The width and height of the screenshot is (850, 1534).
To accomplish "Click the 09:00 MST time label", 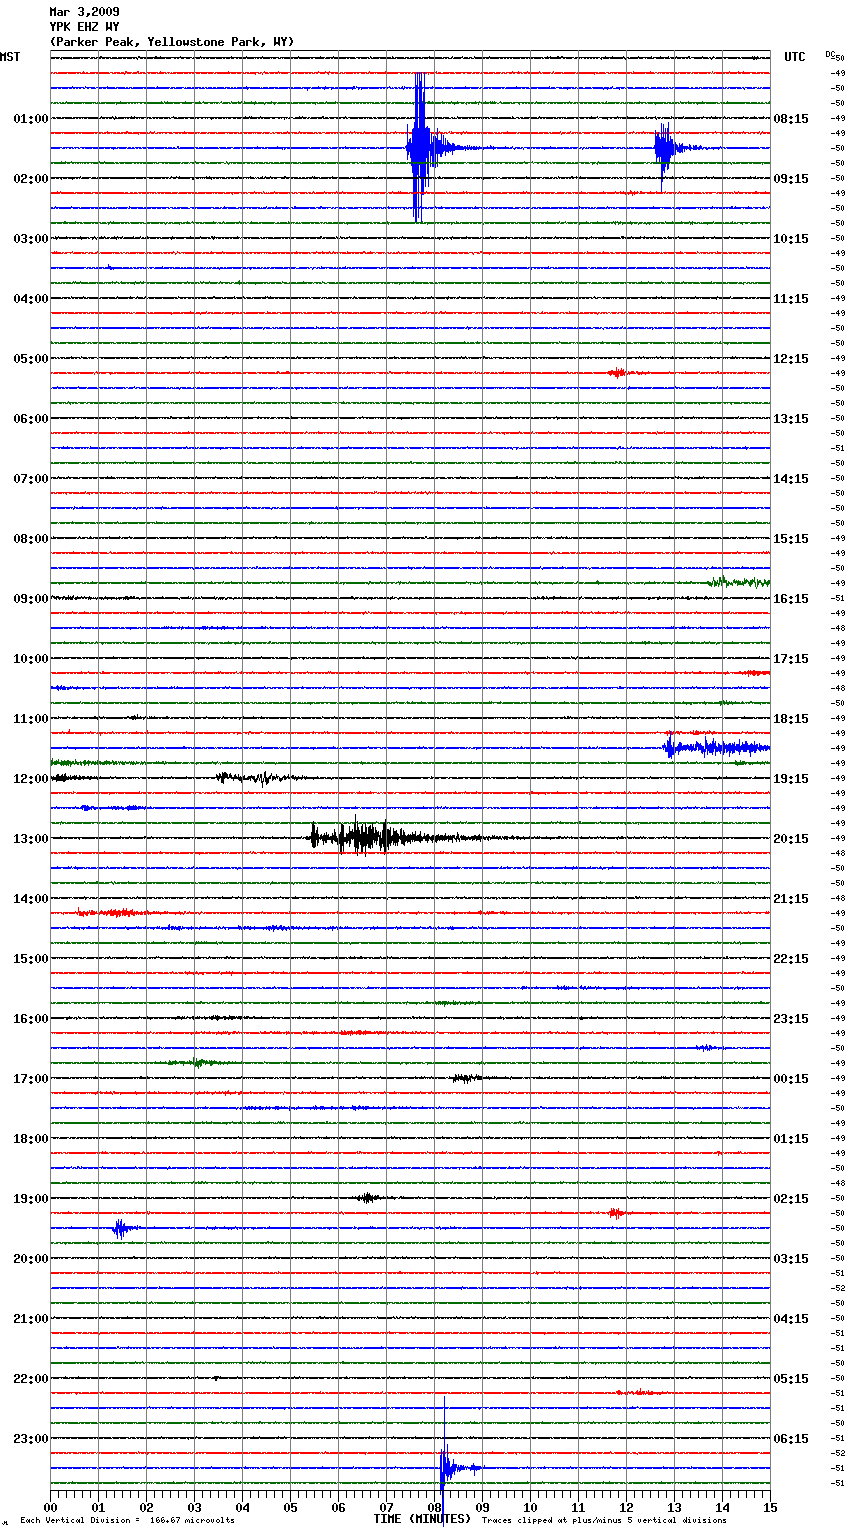I will (31, 599).
